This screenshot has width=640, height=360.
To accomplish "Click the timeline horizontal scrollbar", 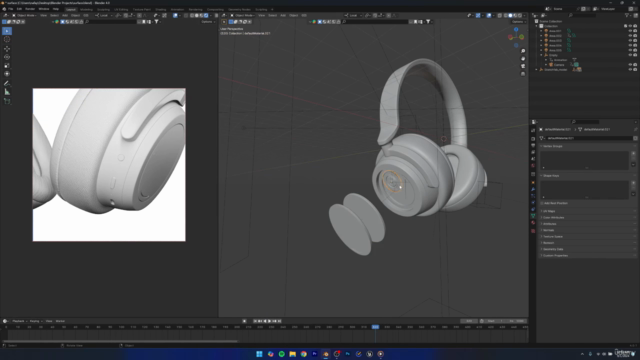I will [120, 341].
